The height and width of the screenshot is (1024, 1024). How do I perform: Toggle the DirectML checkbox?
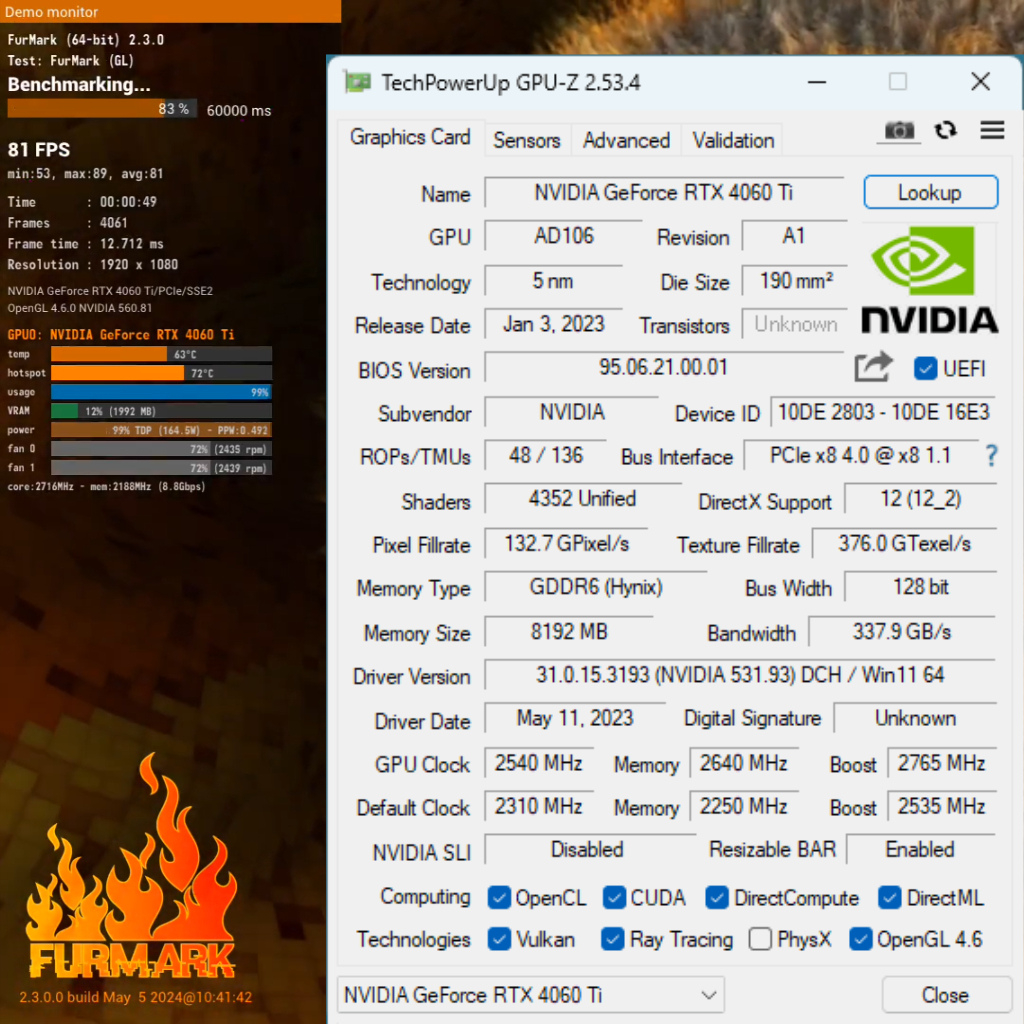[889, 897]
